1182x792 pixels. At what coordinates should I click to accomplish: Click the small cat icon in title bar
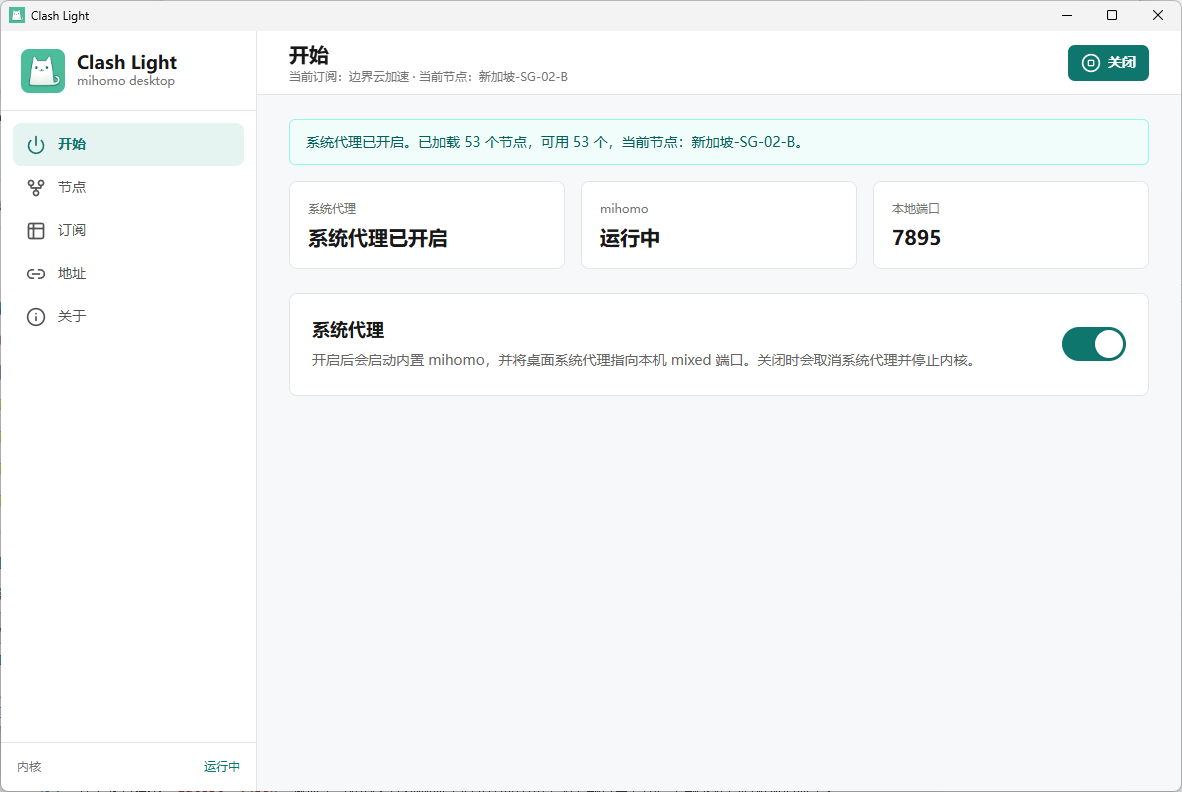click(17, 15)
